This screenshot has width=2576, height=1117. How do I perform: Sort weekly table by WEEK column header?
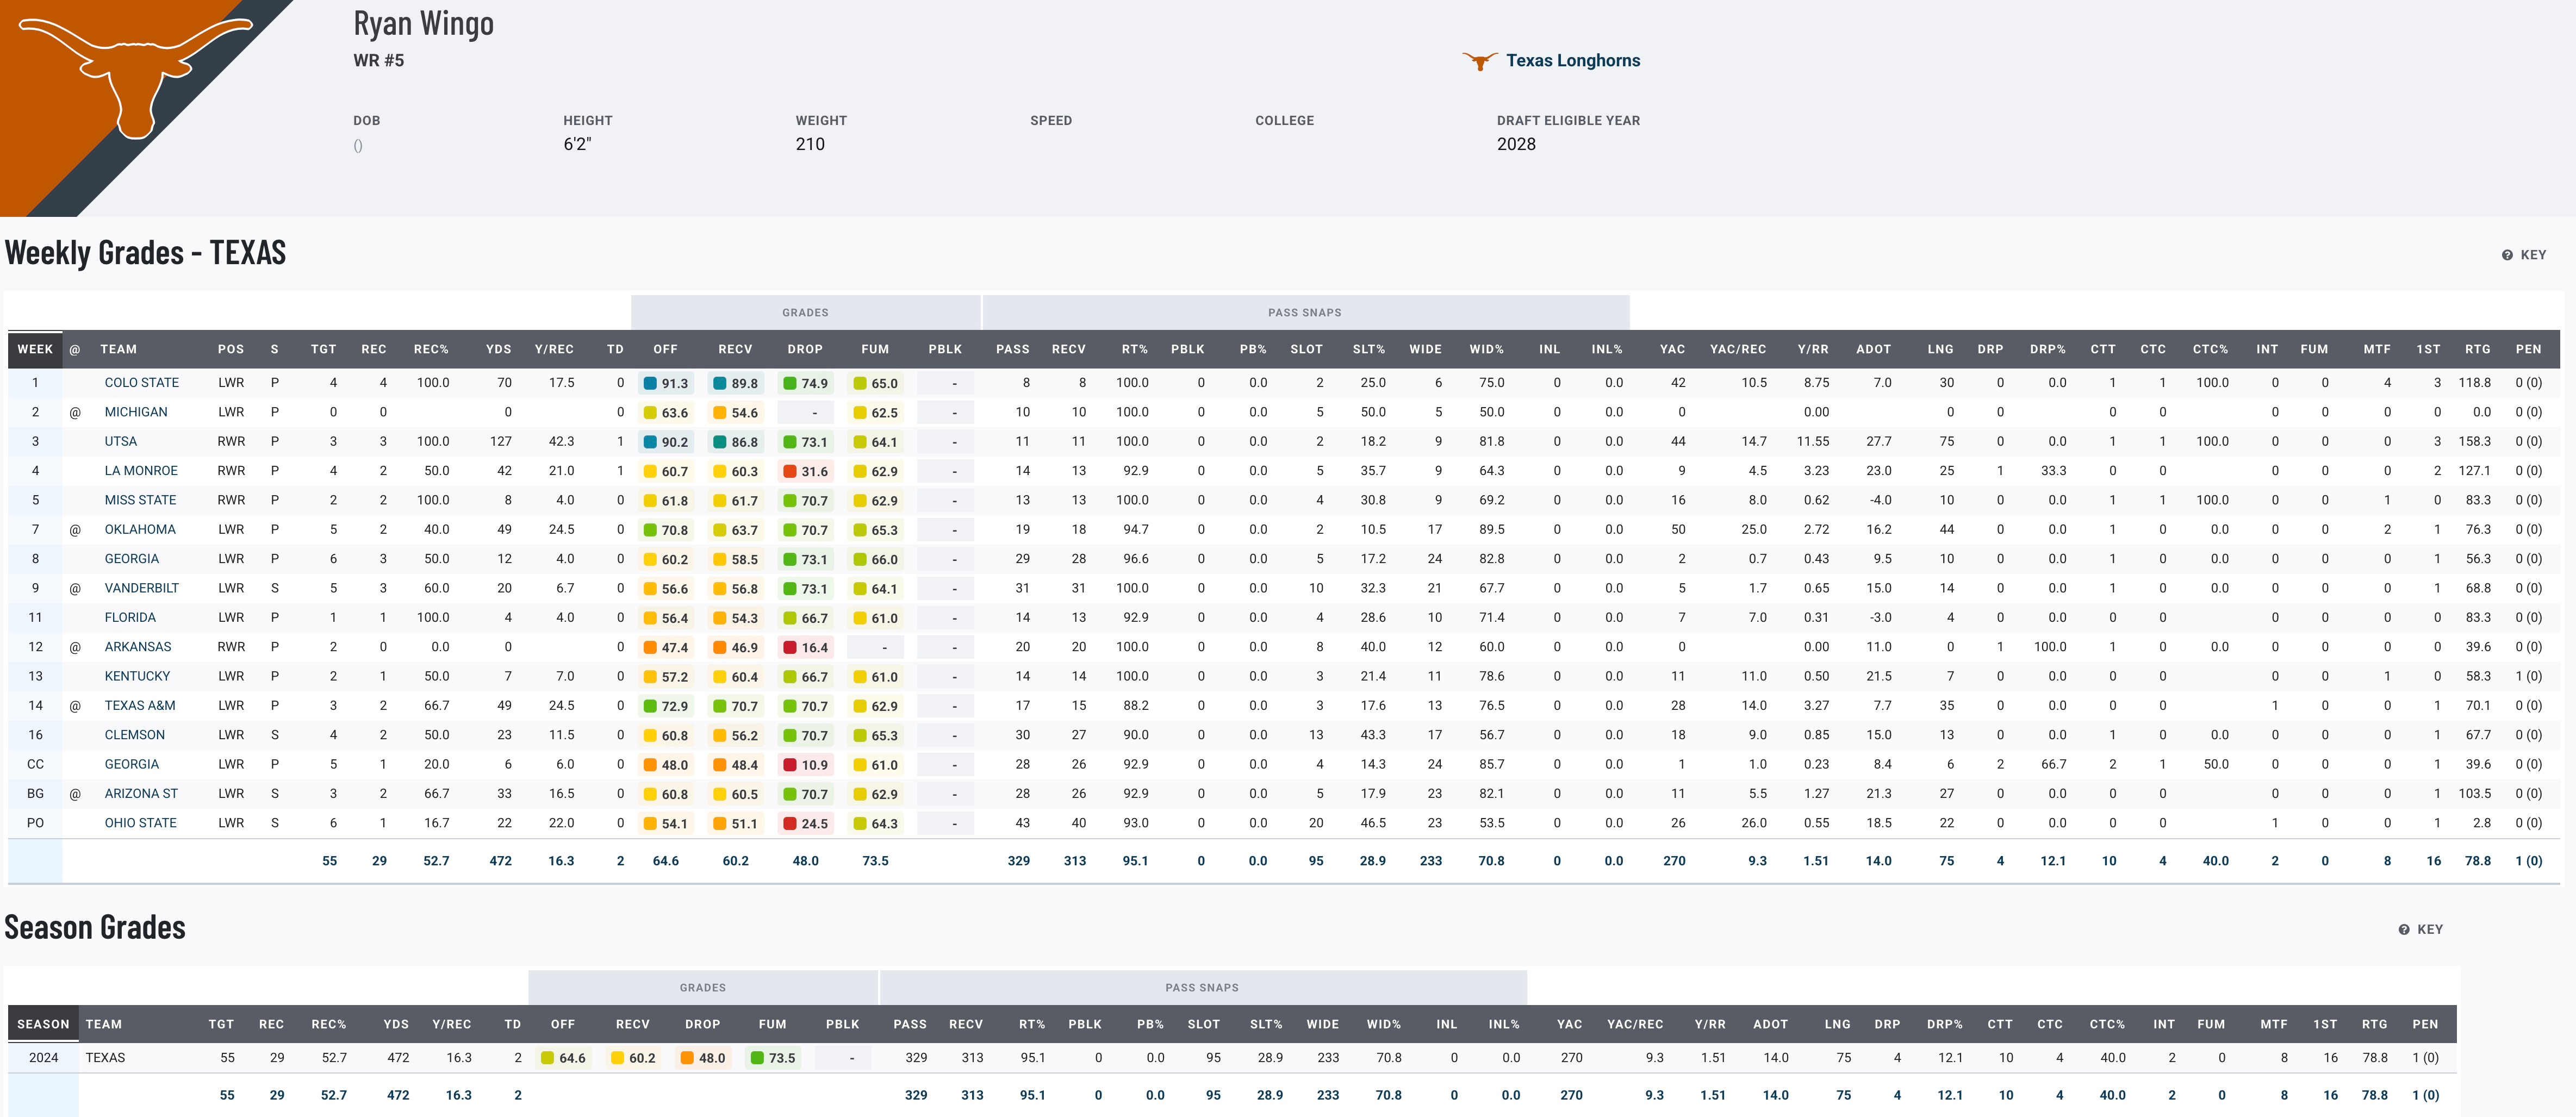click(x=35, y=349)
